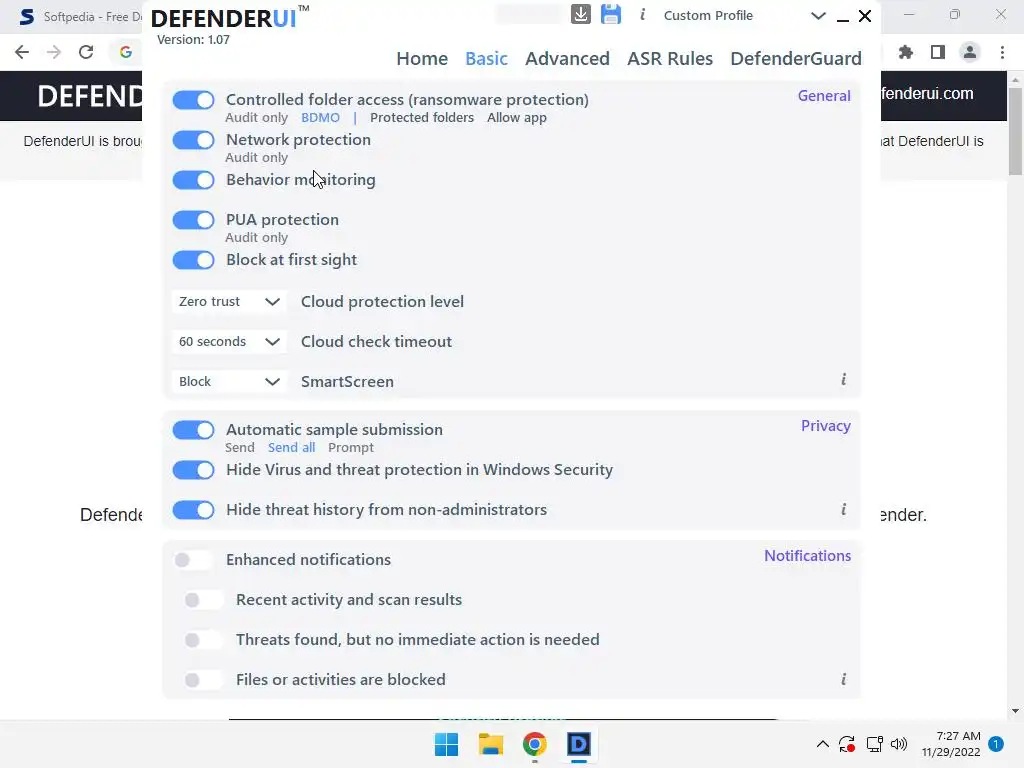
Task: Open the Chrome side panel icon
Action: tap(938, 52)
